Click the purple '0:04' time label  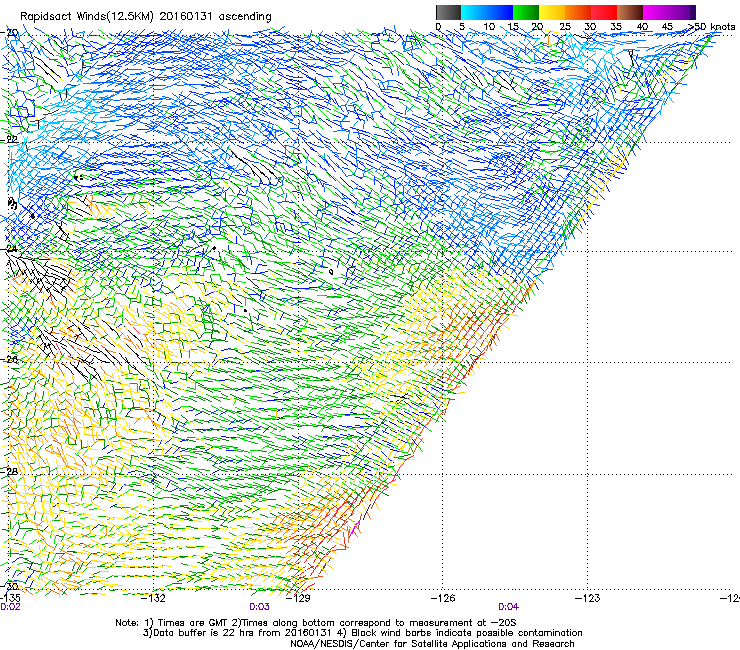click(x=508, y=607)
